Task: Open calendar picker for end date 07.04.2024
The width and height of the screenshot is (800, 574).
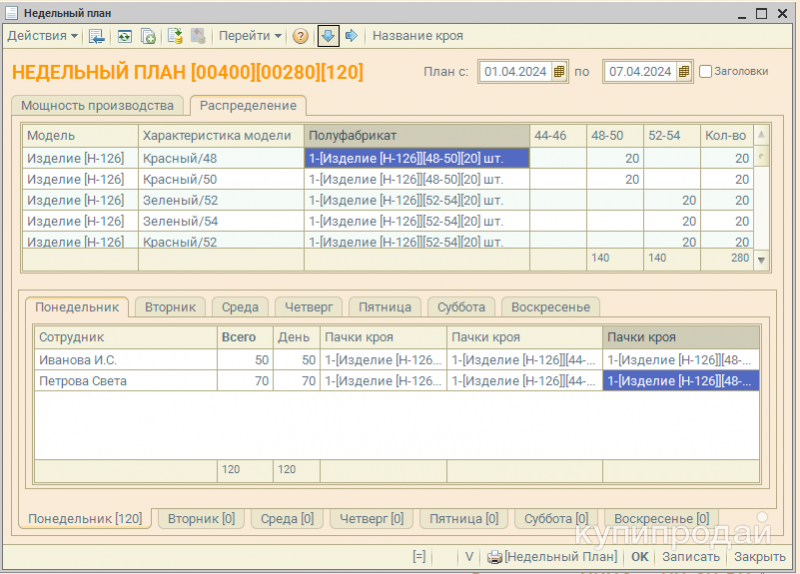Action: 684,72
